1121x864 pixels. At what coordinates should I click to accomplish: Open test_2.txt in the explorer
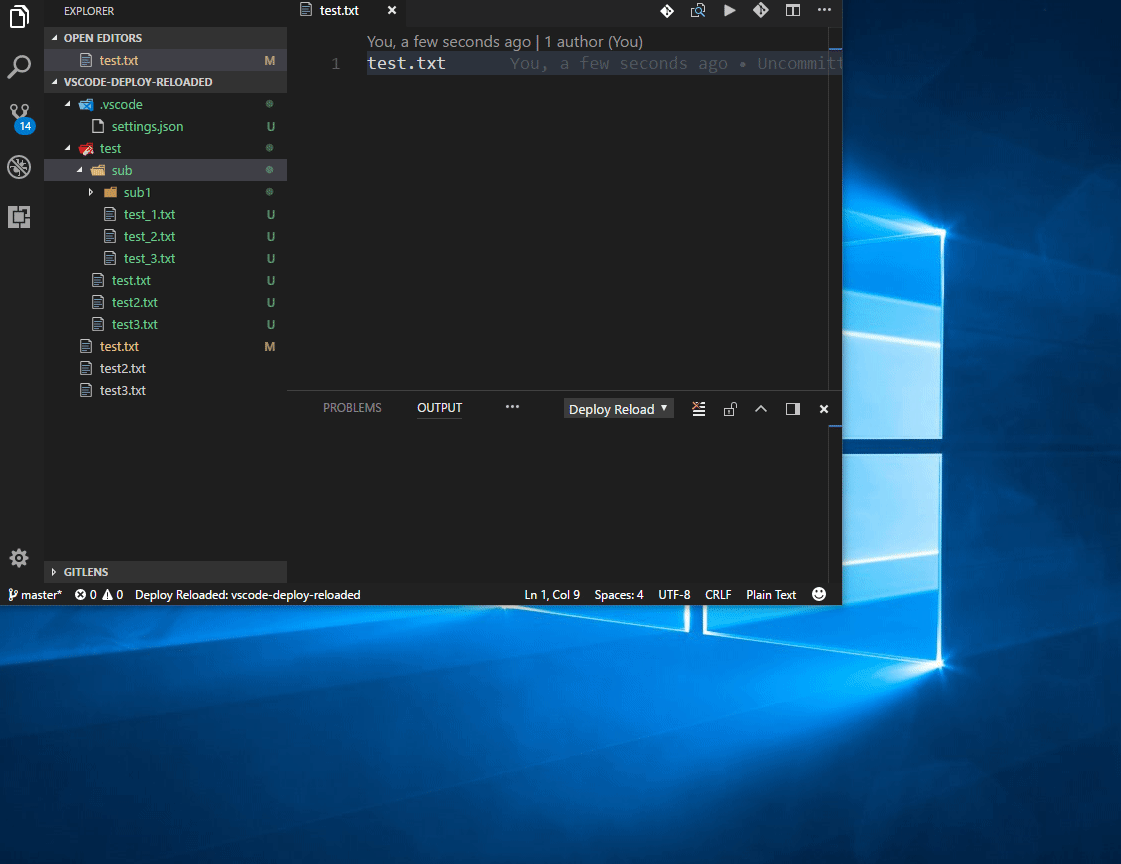[165, 237]
